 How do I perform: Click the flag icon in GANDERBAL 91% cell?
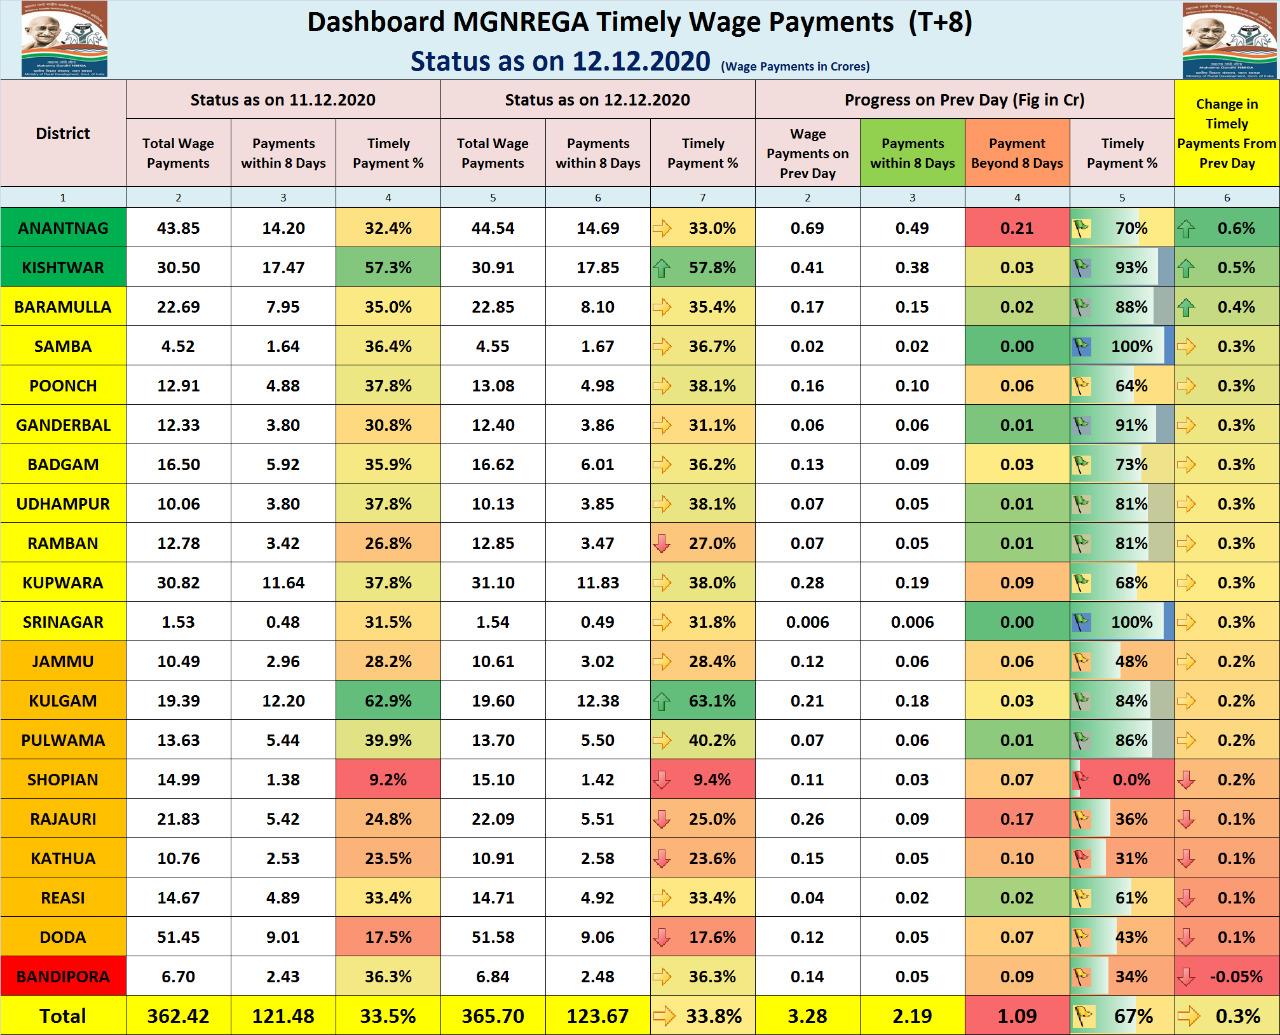[x=1081, y=425]
